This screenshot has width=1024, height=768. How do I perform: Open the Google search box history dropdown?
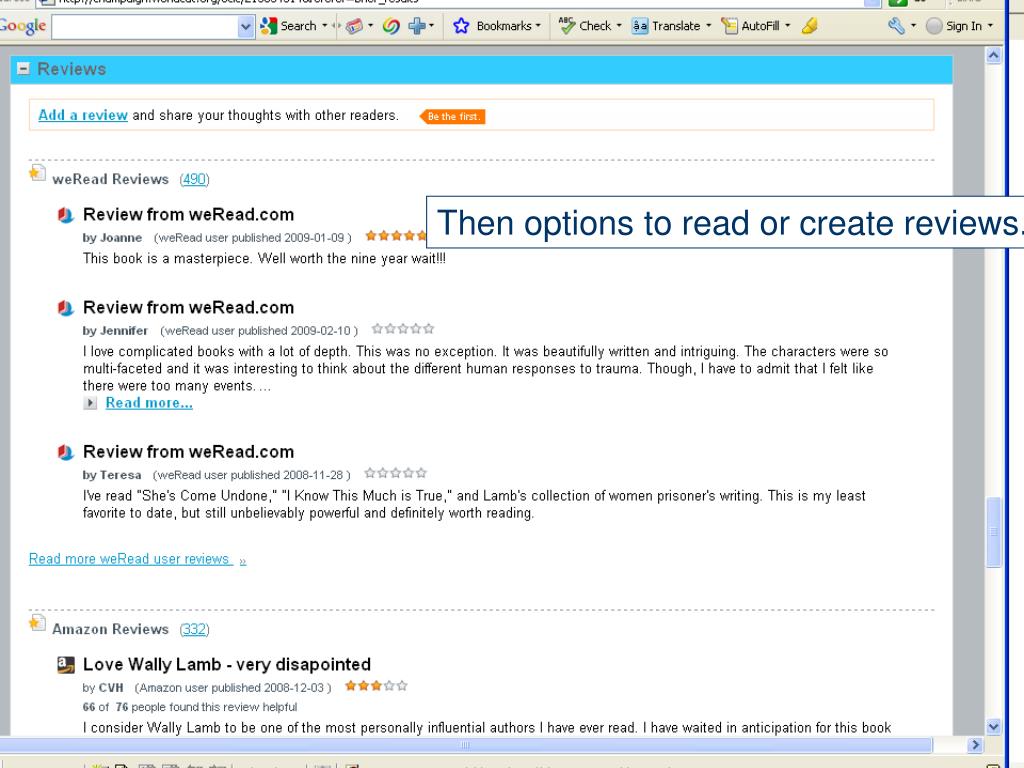[x=246, y=27]
